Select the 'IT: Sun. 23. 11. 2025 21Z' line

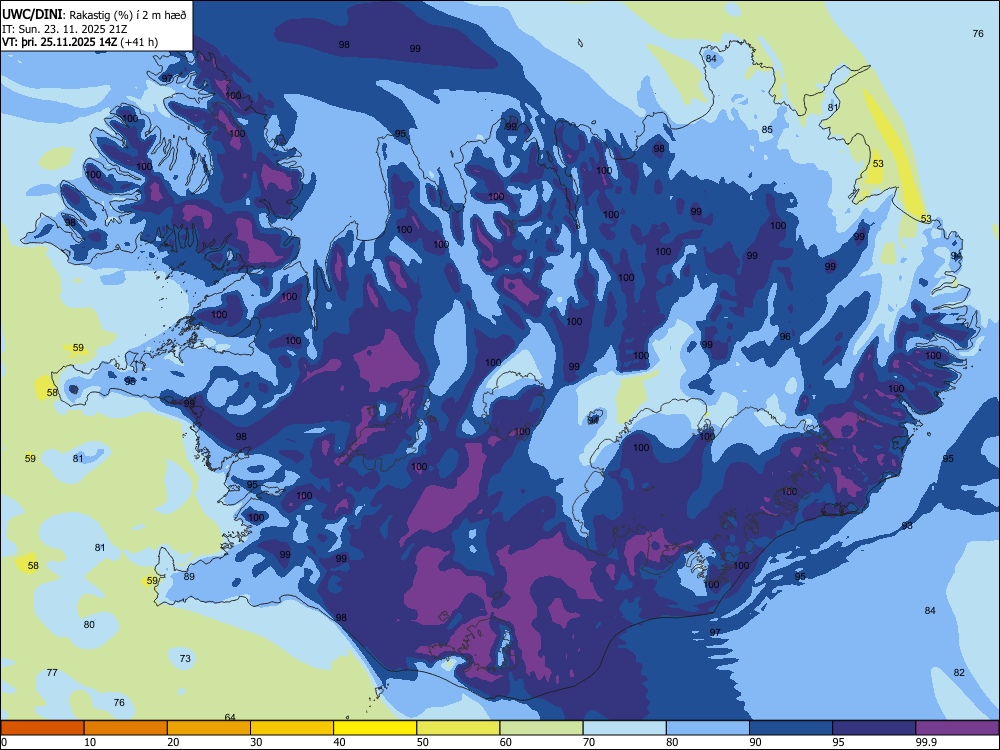coord(64,29)
